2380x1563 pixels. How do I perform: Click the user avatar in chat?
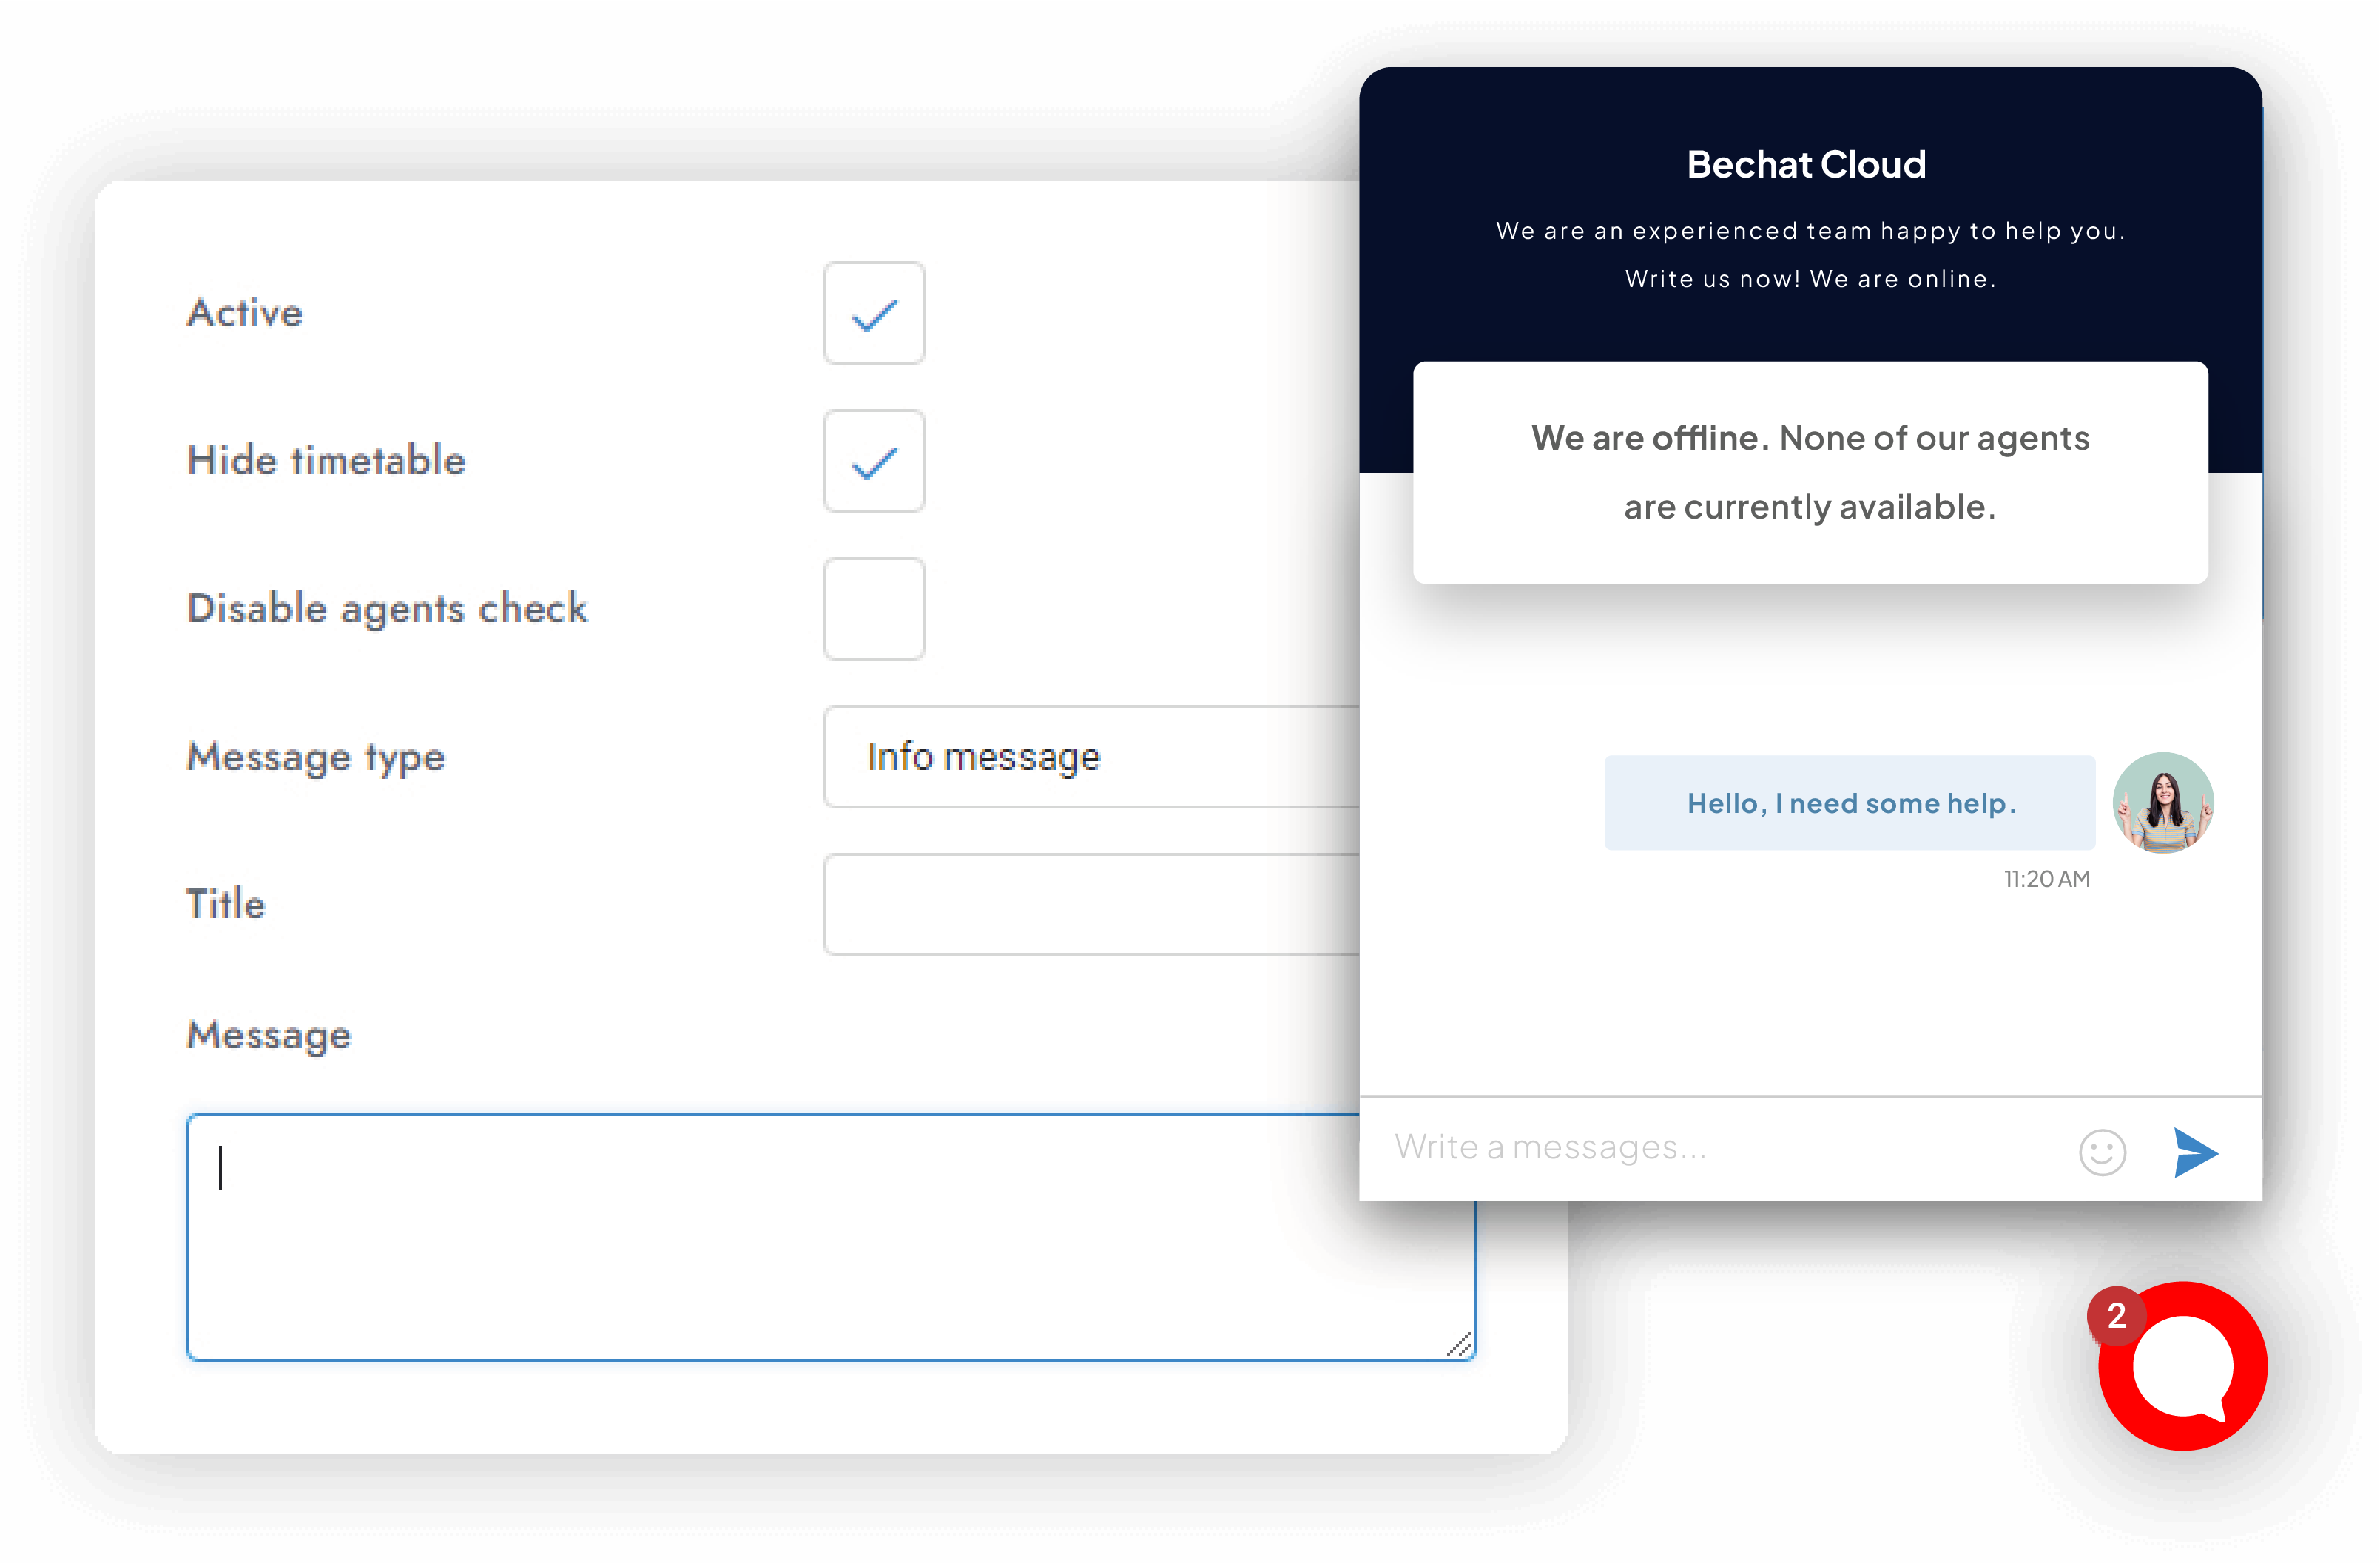[x=2162, y=802]
